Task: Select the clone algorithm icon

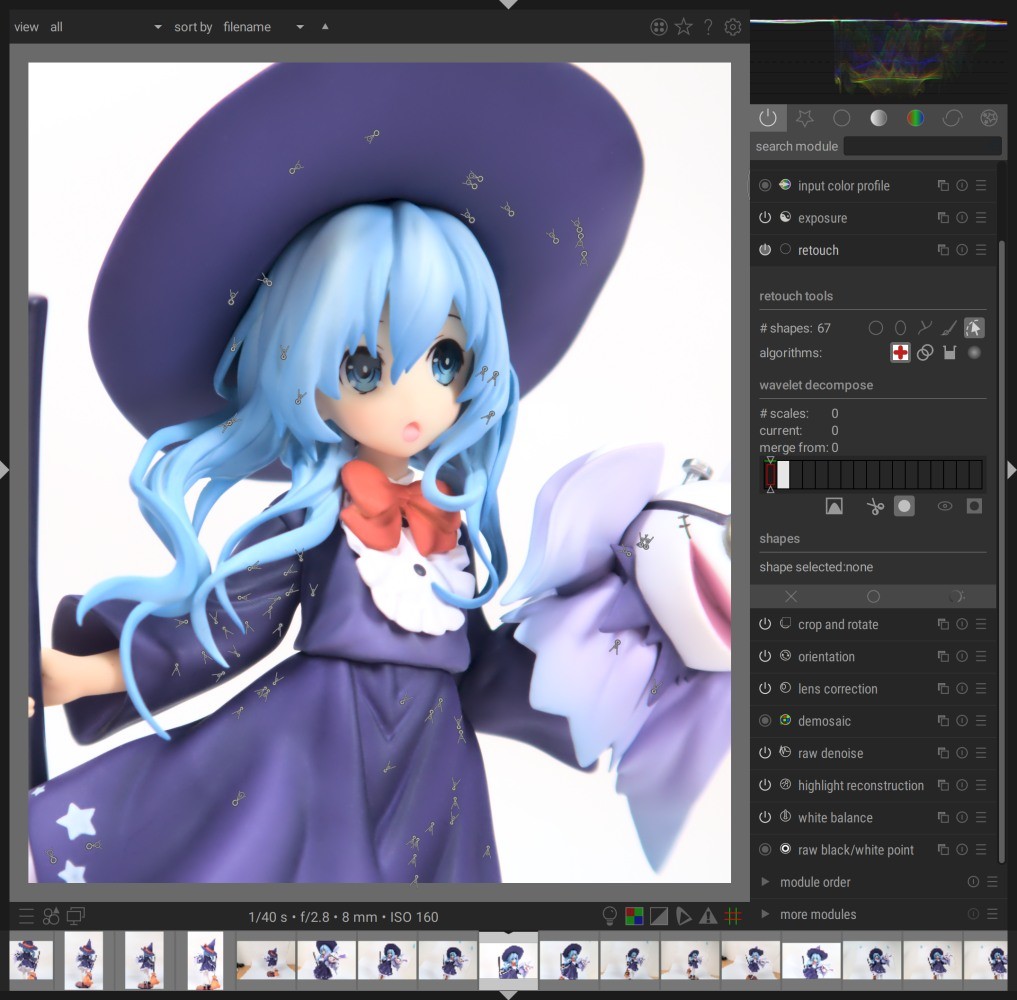Action: (925, 353)
